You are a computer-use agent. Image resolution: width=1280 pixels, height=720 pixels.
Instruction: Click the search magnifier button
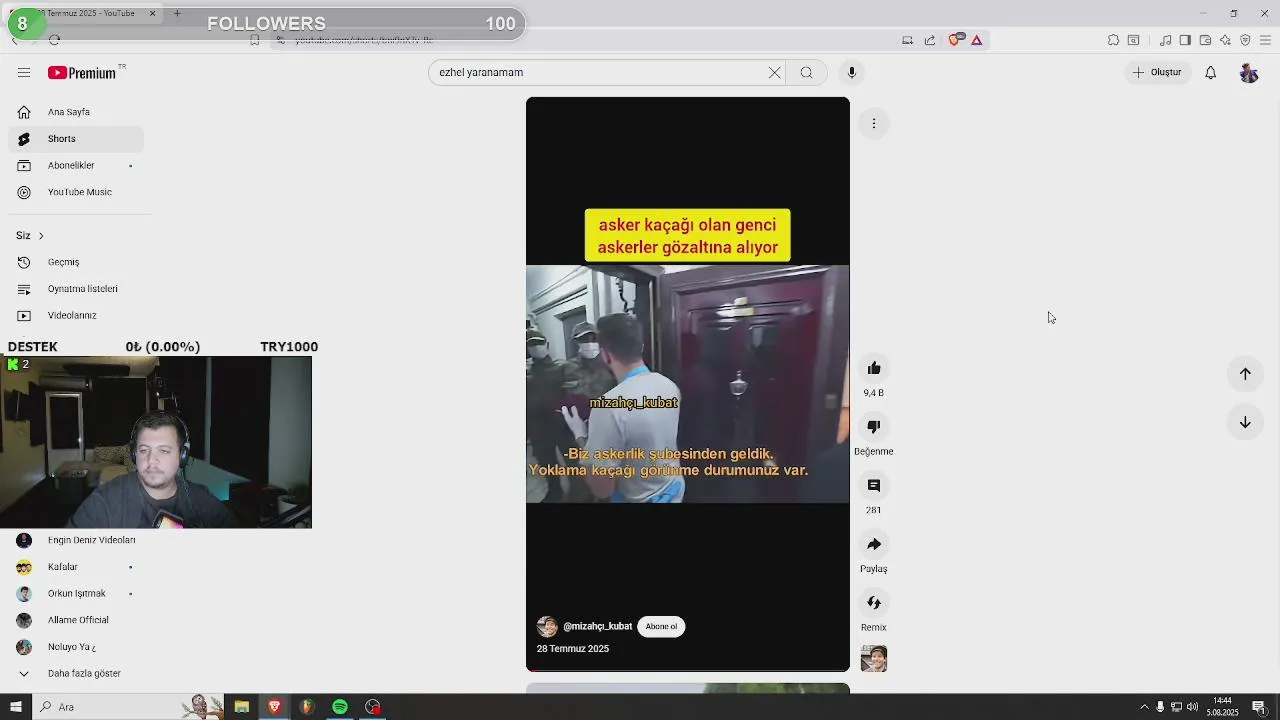coord(806,72)
